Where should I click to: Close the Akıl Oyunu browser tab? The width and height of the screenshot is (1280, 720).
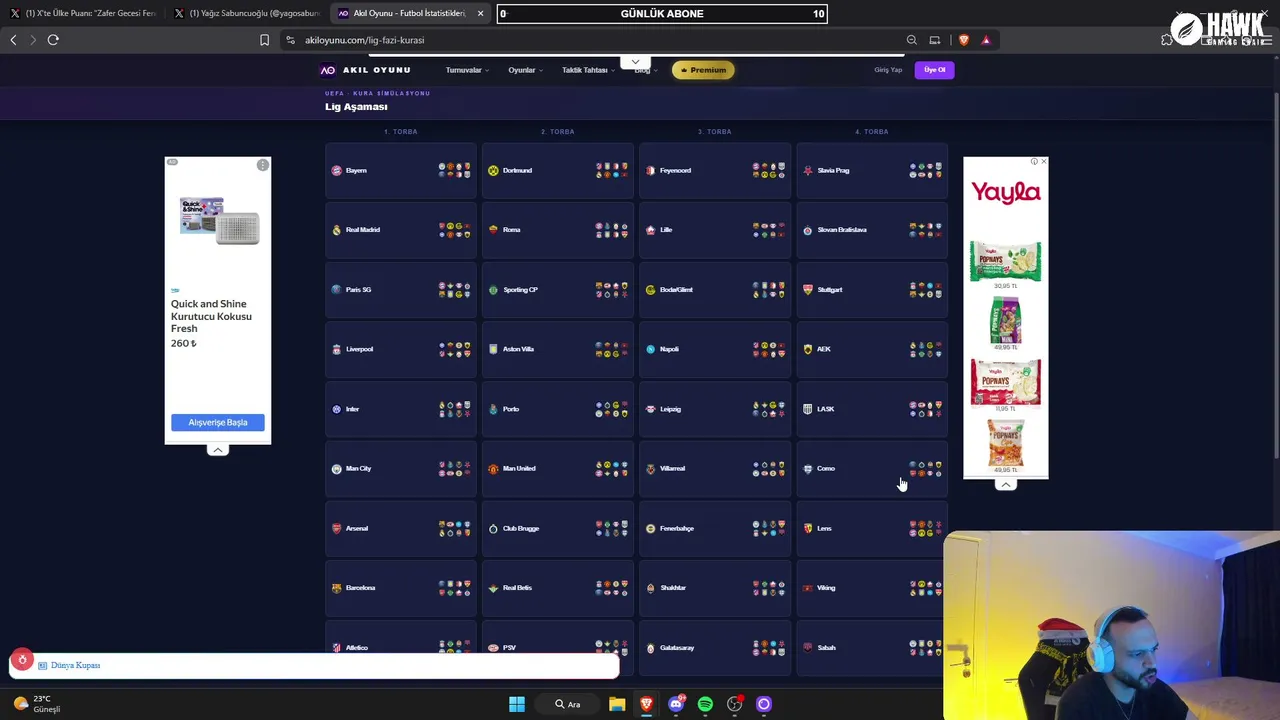[x=480, y=13]
